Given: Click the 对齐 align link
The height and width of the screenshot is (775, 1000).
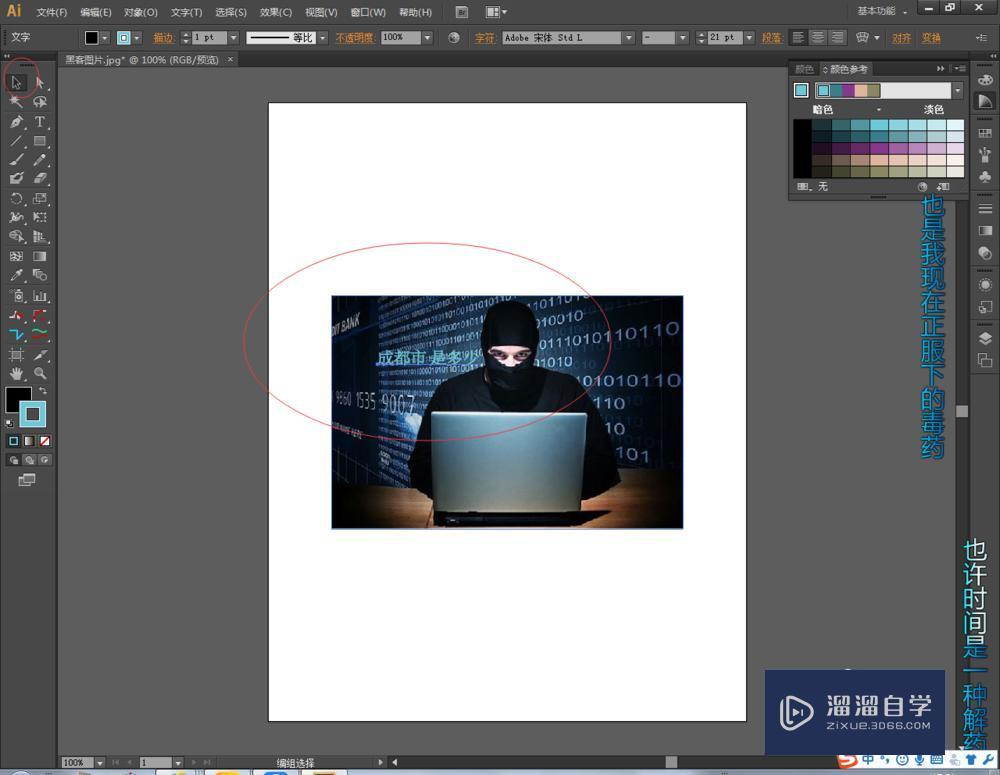Looking at the screenshot, I should [x=901, y=38].
